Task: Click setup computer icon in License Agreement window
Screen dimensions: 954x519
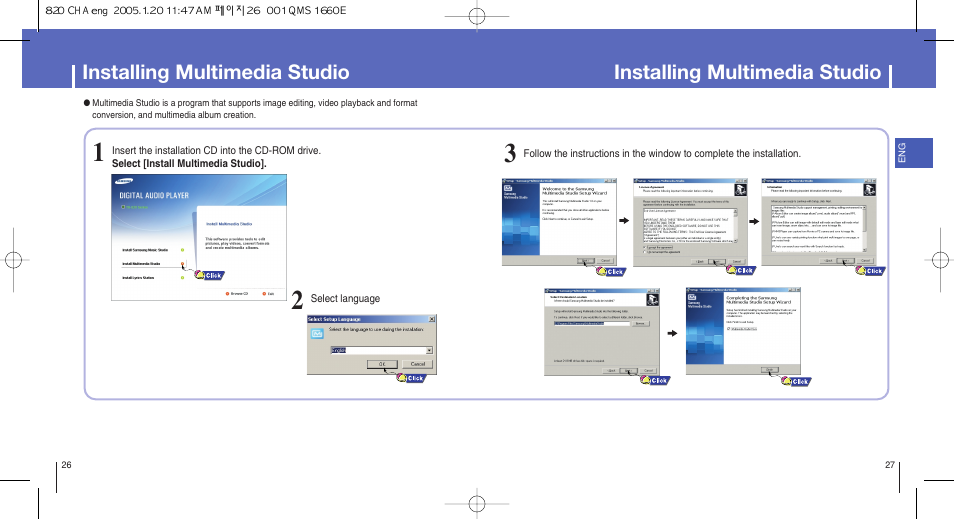Action: pyautogui.click(x=740, y=190)
